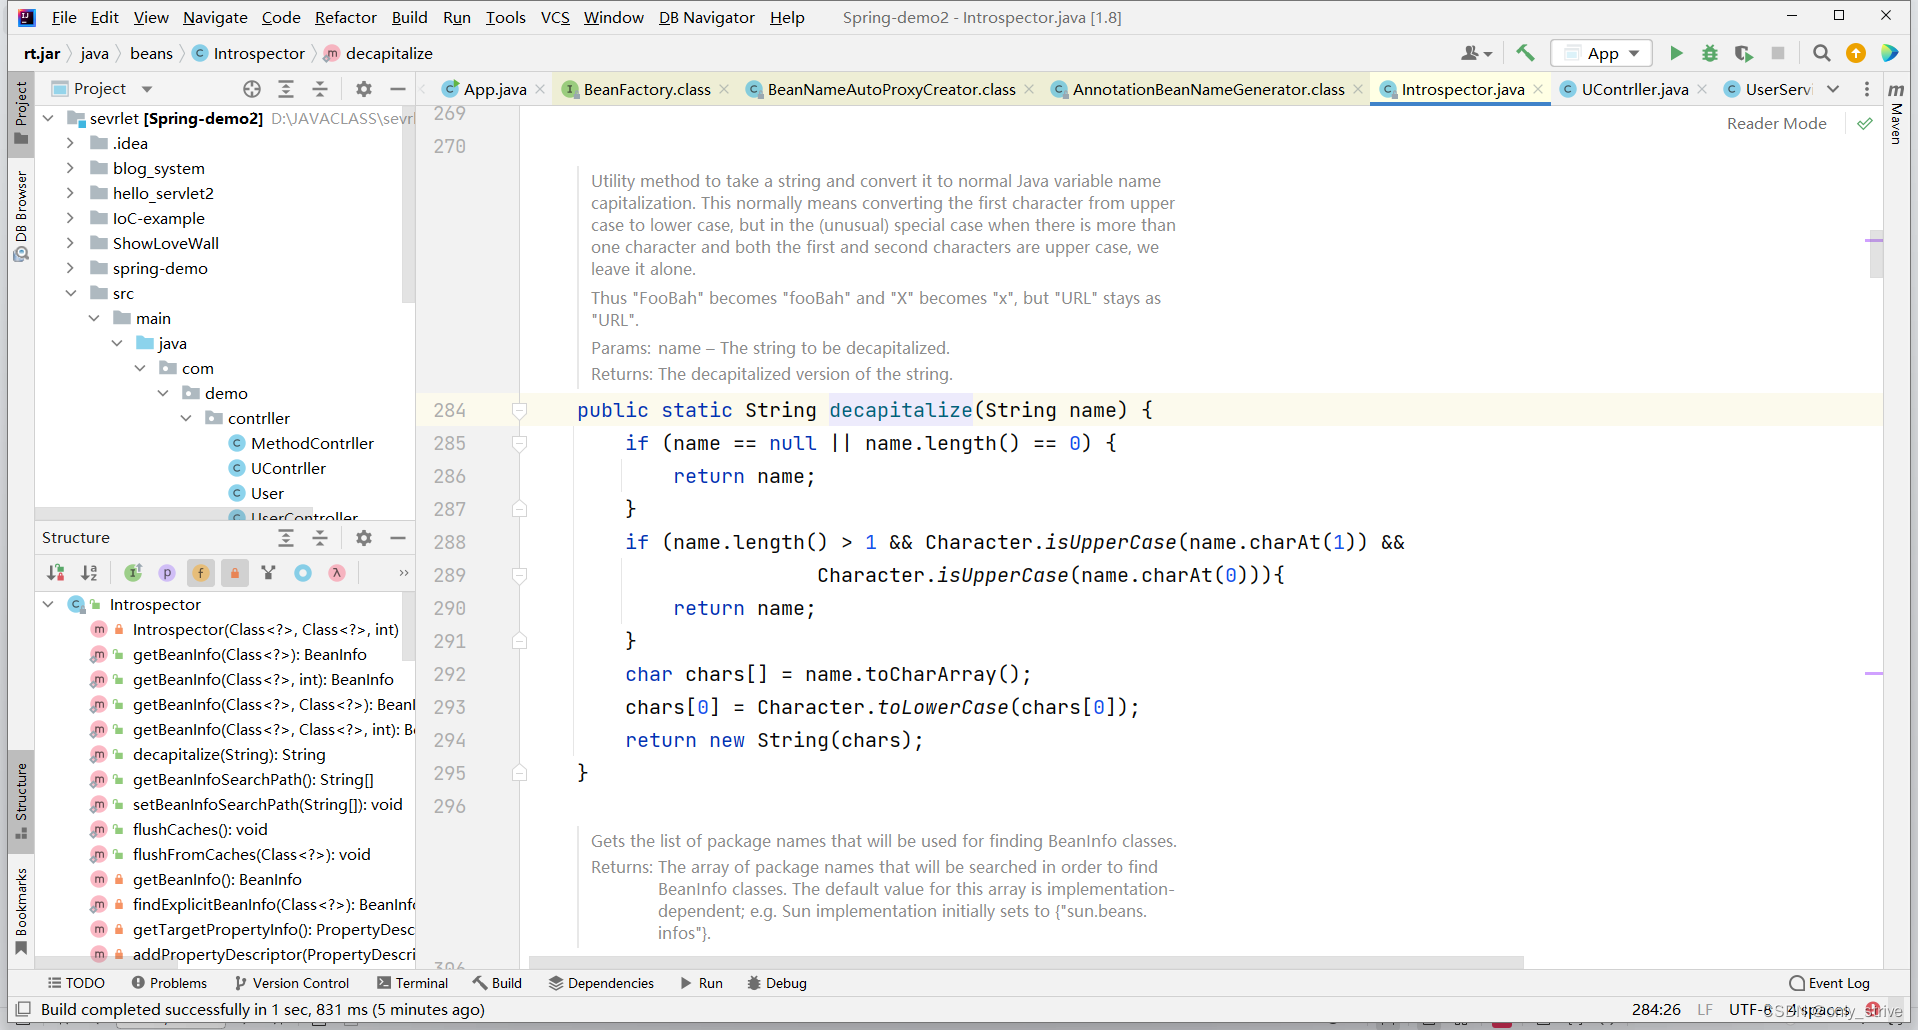Open the Refactor menu
The height and width of the screenshot is (1030, 1918).
(345, 17)
